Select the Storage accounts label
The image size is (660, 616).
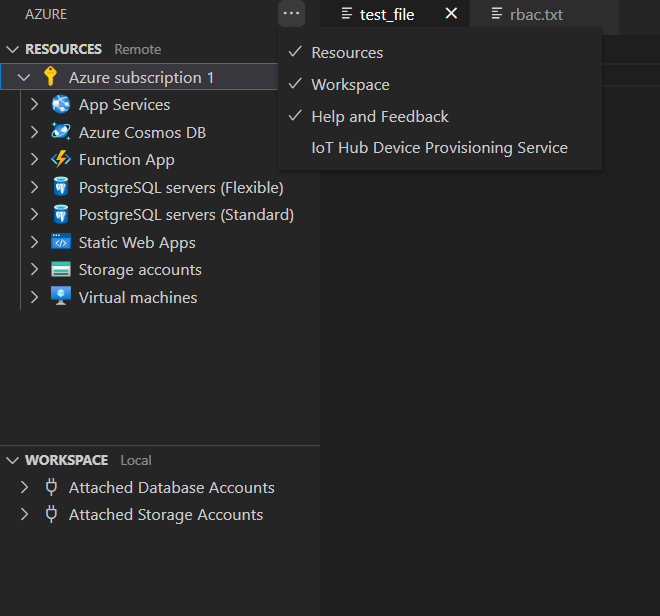[141, 270]
